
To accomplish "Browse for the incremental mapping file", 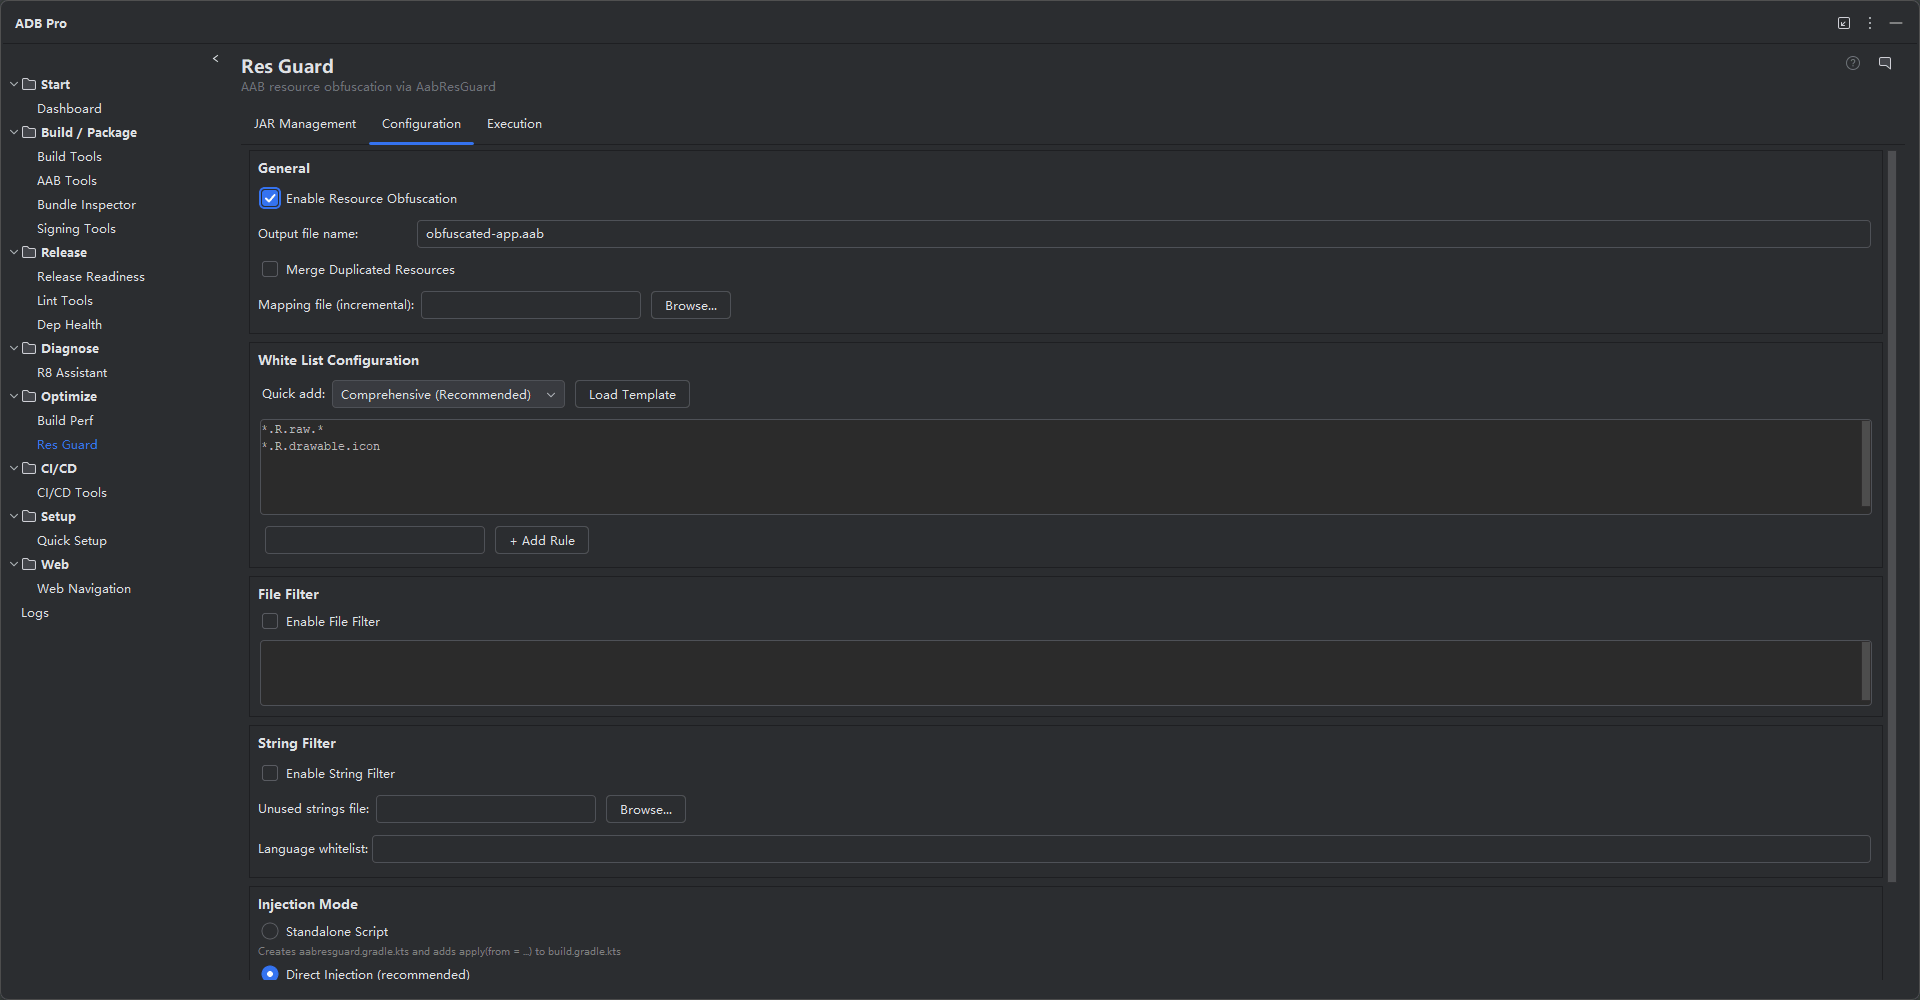I will pos(691,305).
